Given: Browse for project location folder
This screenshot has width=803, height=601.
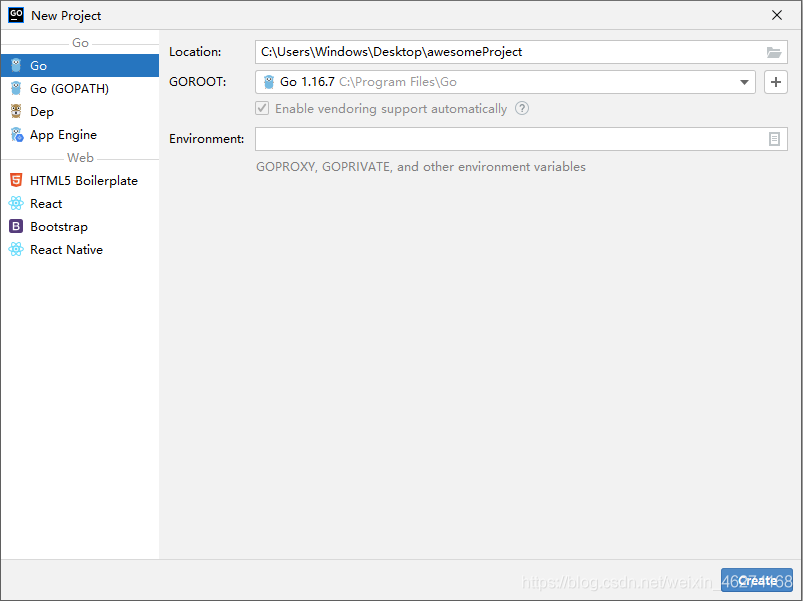Looking at the screenshot, I should point(774,52).
